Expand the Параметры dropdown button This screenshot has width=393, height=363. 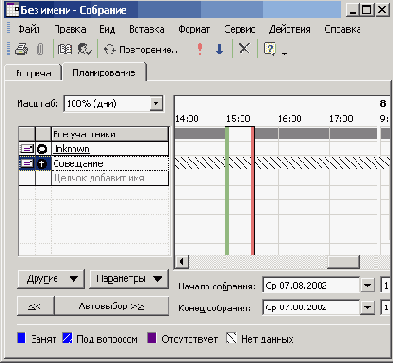(129, 279)
